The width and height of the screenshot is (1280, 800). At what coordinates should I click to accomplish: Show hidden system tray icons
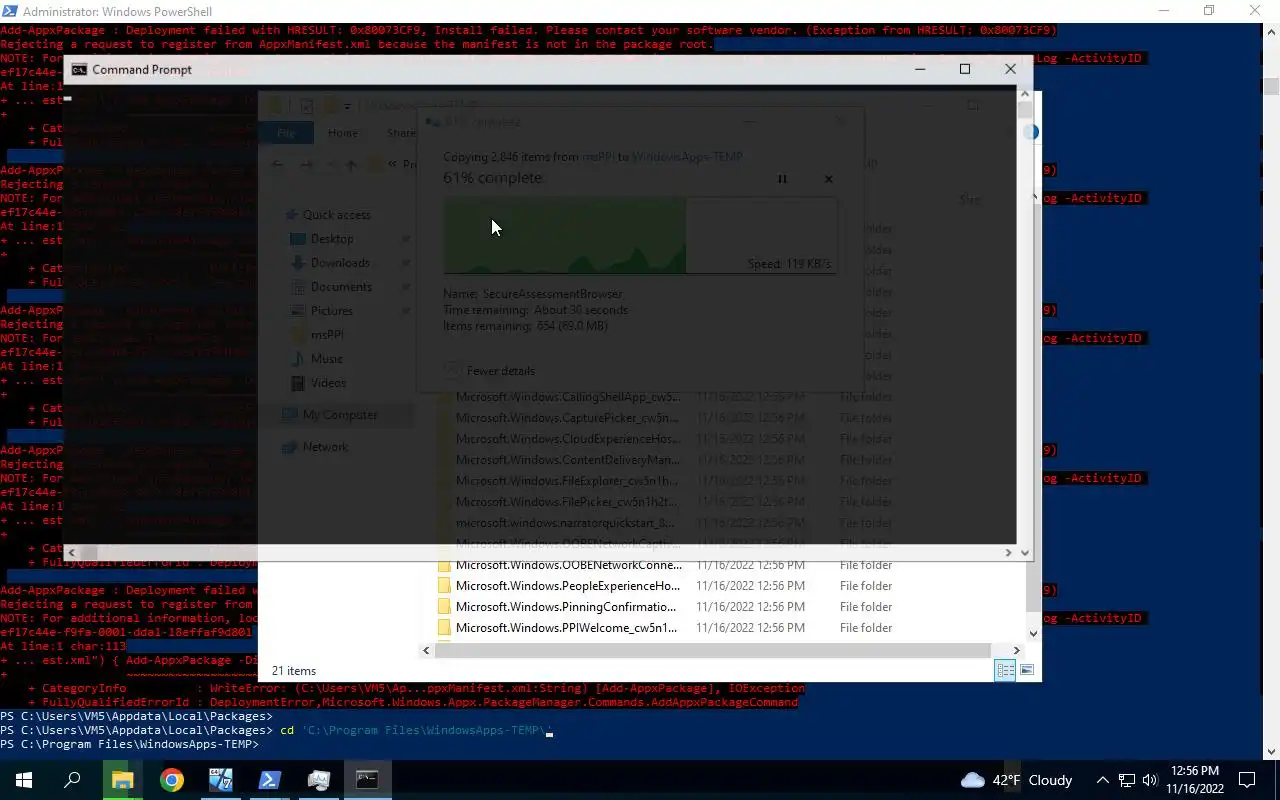[x=1102, y=780]
